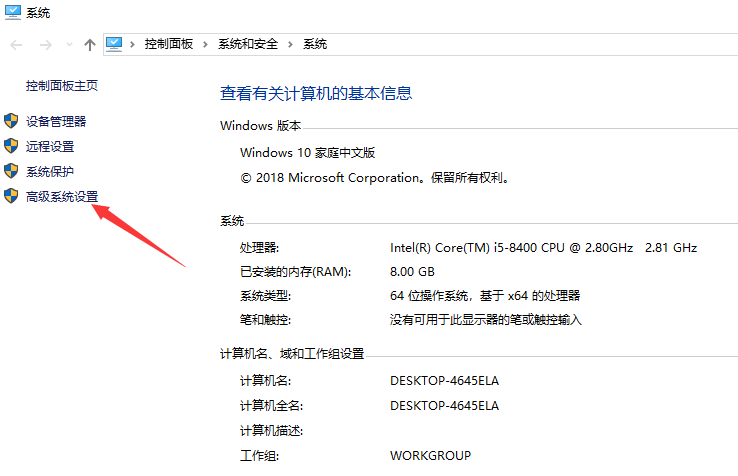Click the workgroup value WORKGROUP
The height and width of the screenshot is (476, 738).
[x=430, y=455]
